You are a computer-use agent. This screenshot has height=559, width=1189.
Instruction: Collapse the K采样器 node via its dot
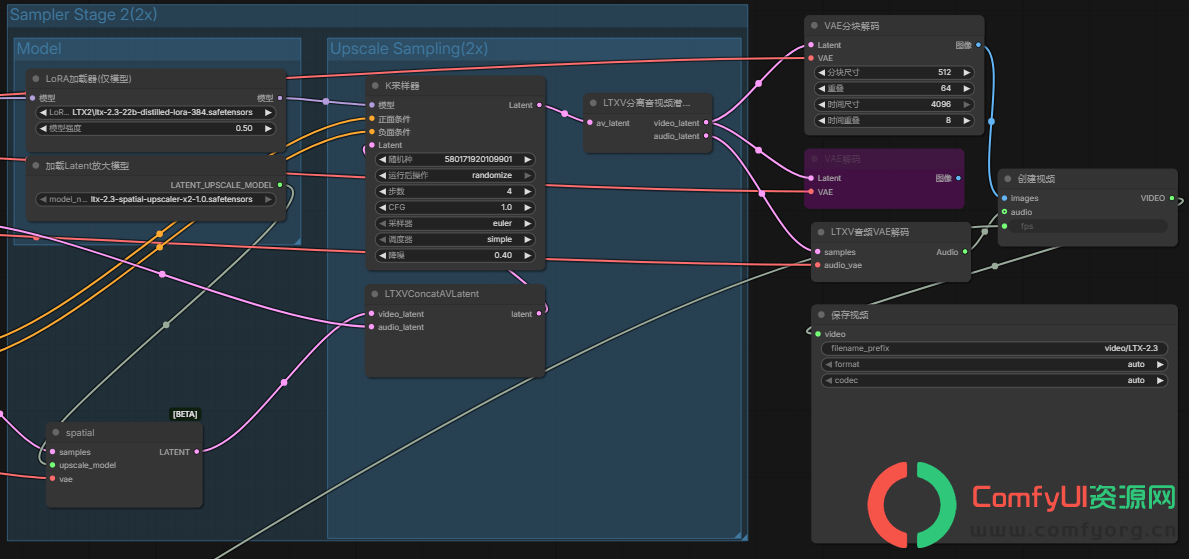point(375,86)
